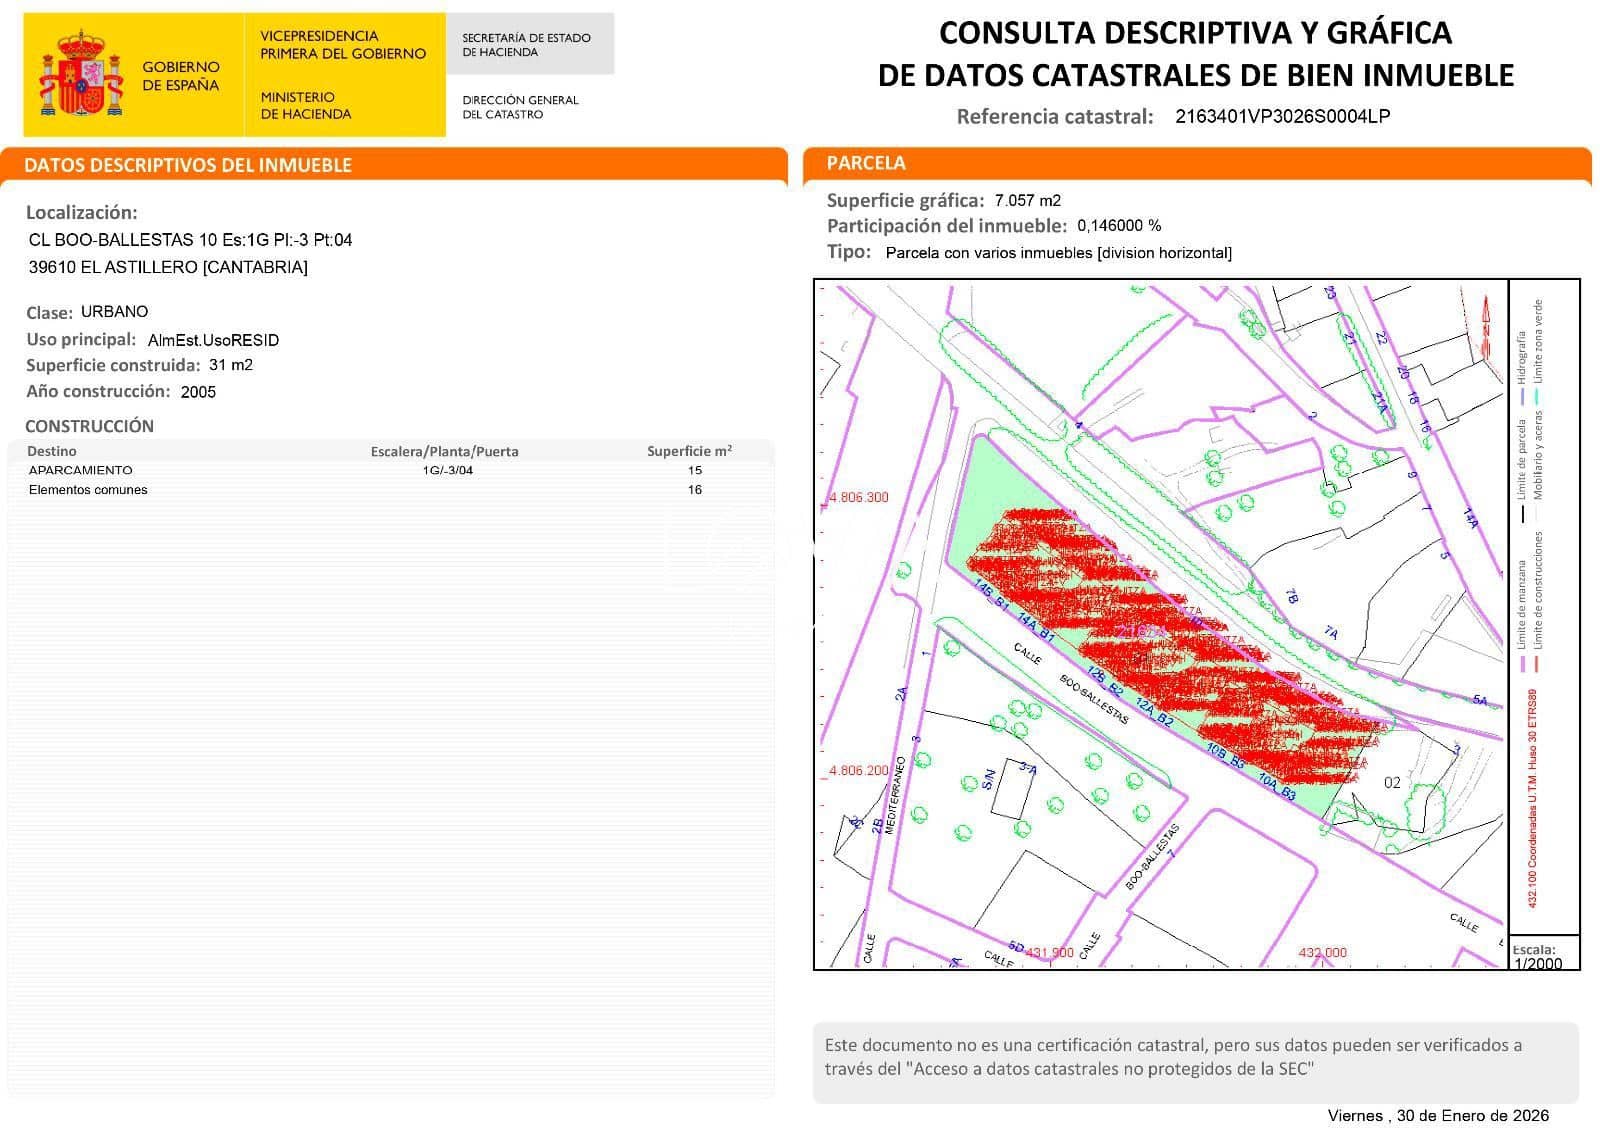Expand the CONSTRUCCIÓN section
Image resolution: width=1600 pixels, height=1143 pixels.
pos(90,425)
